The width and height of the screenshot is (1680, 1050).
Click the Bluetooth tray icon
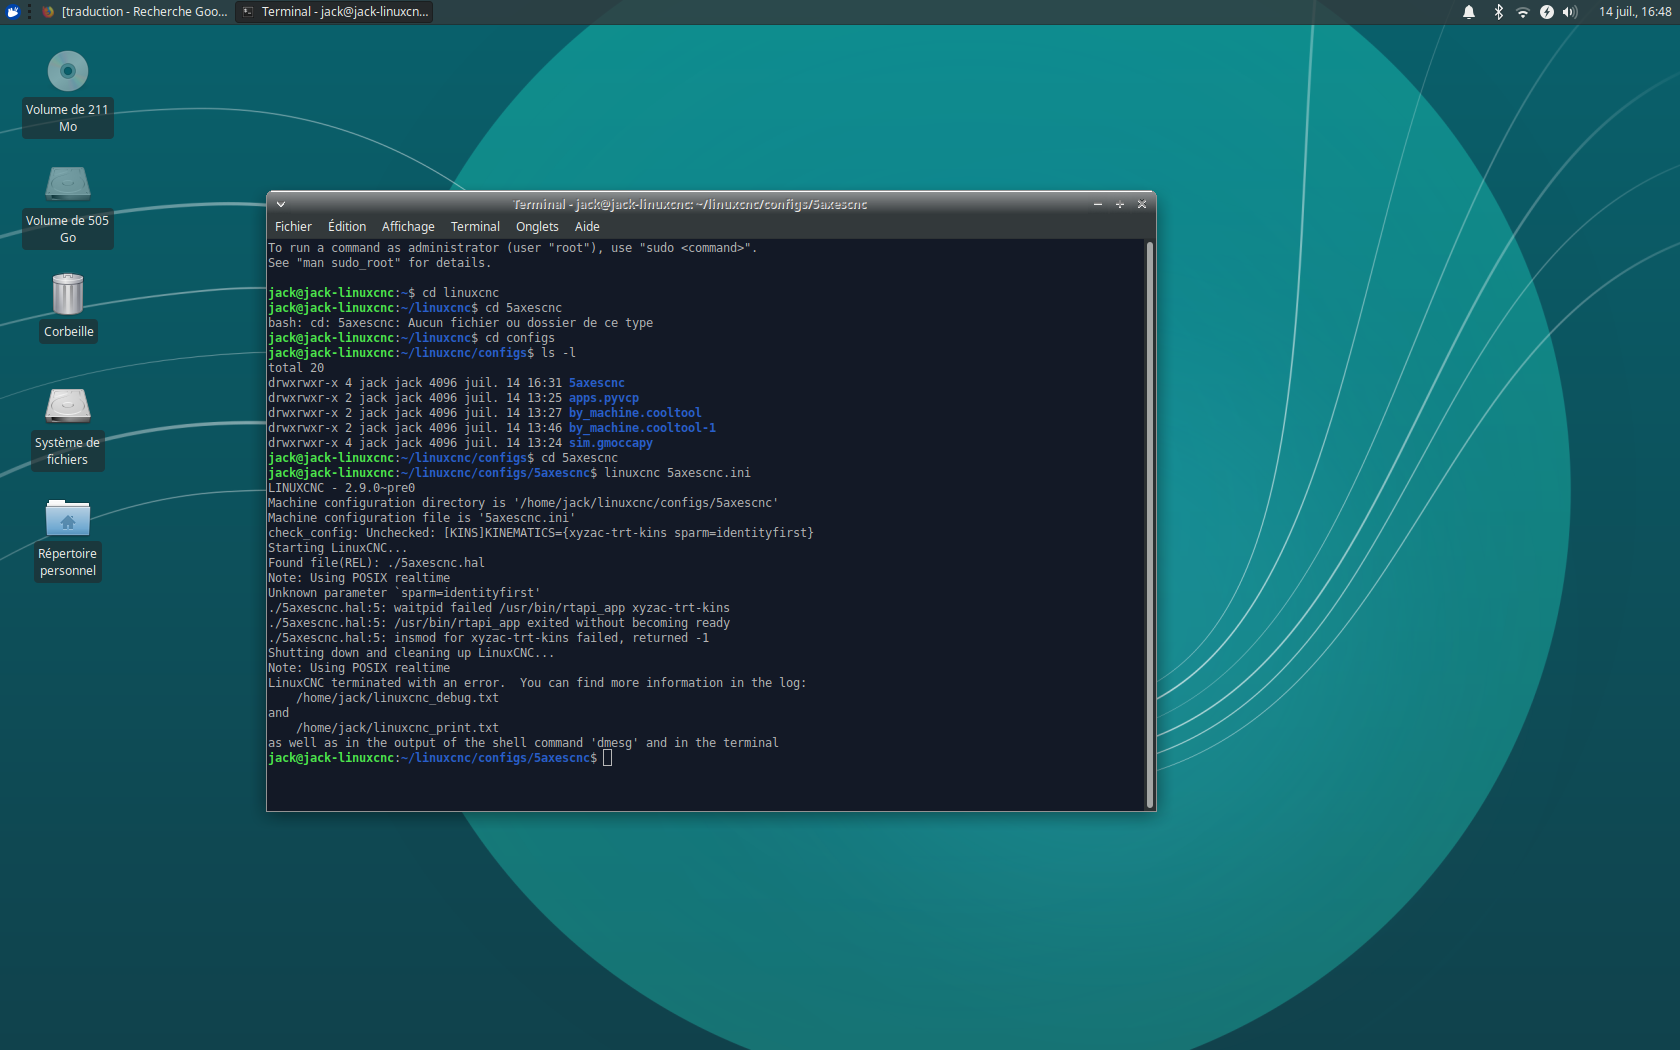point(1498,12)
